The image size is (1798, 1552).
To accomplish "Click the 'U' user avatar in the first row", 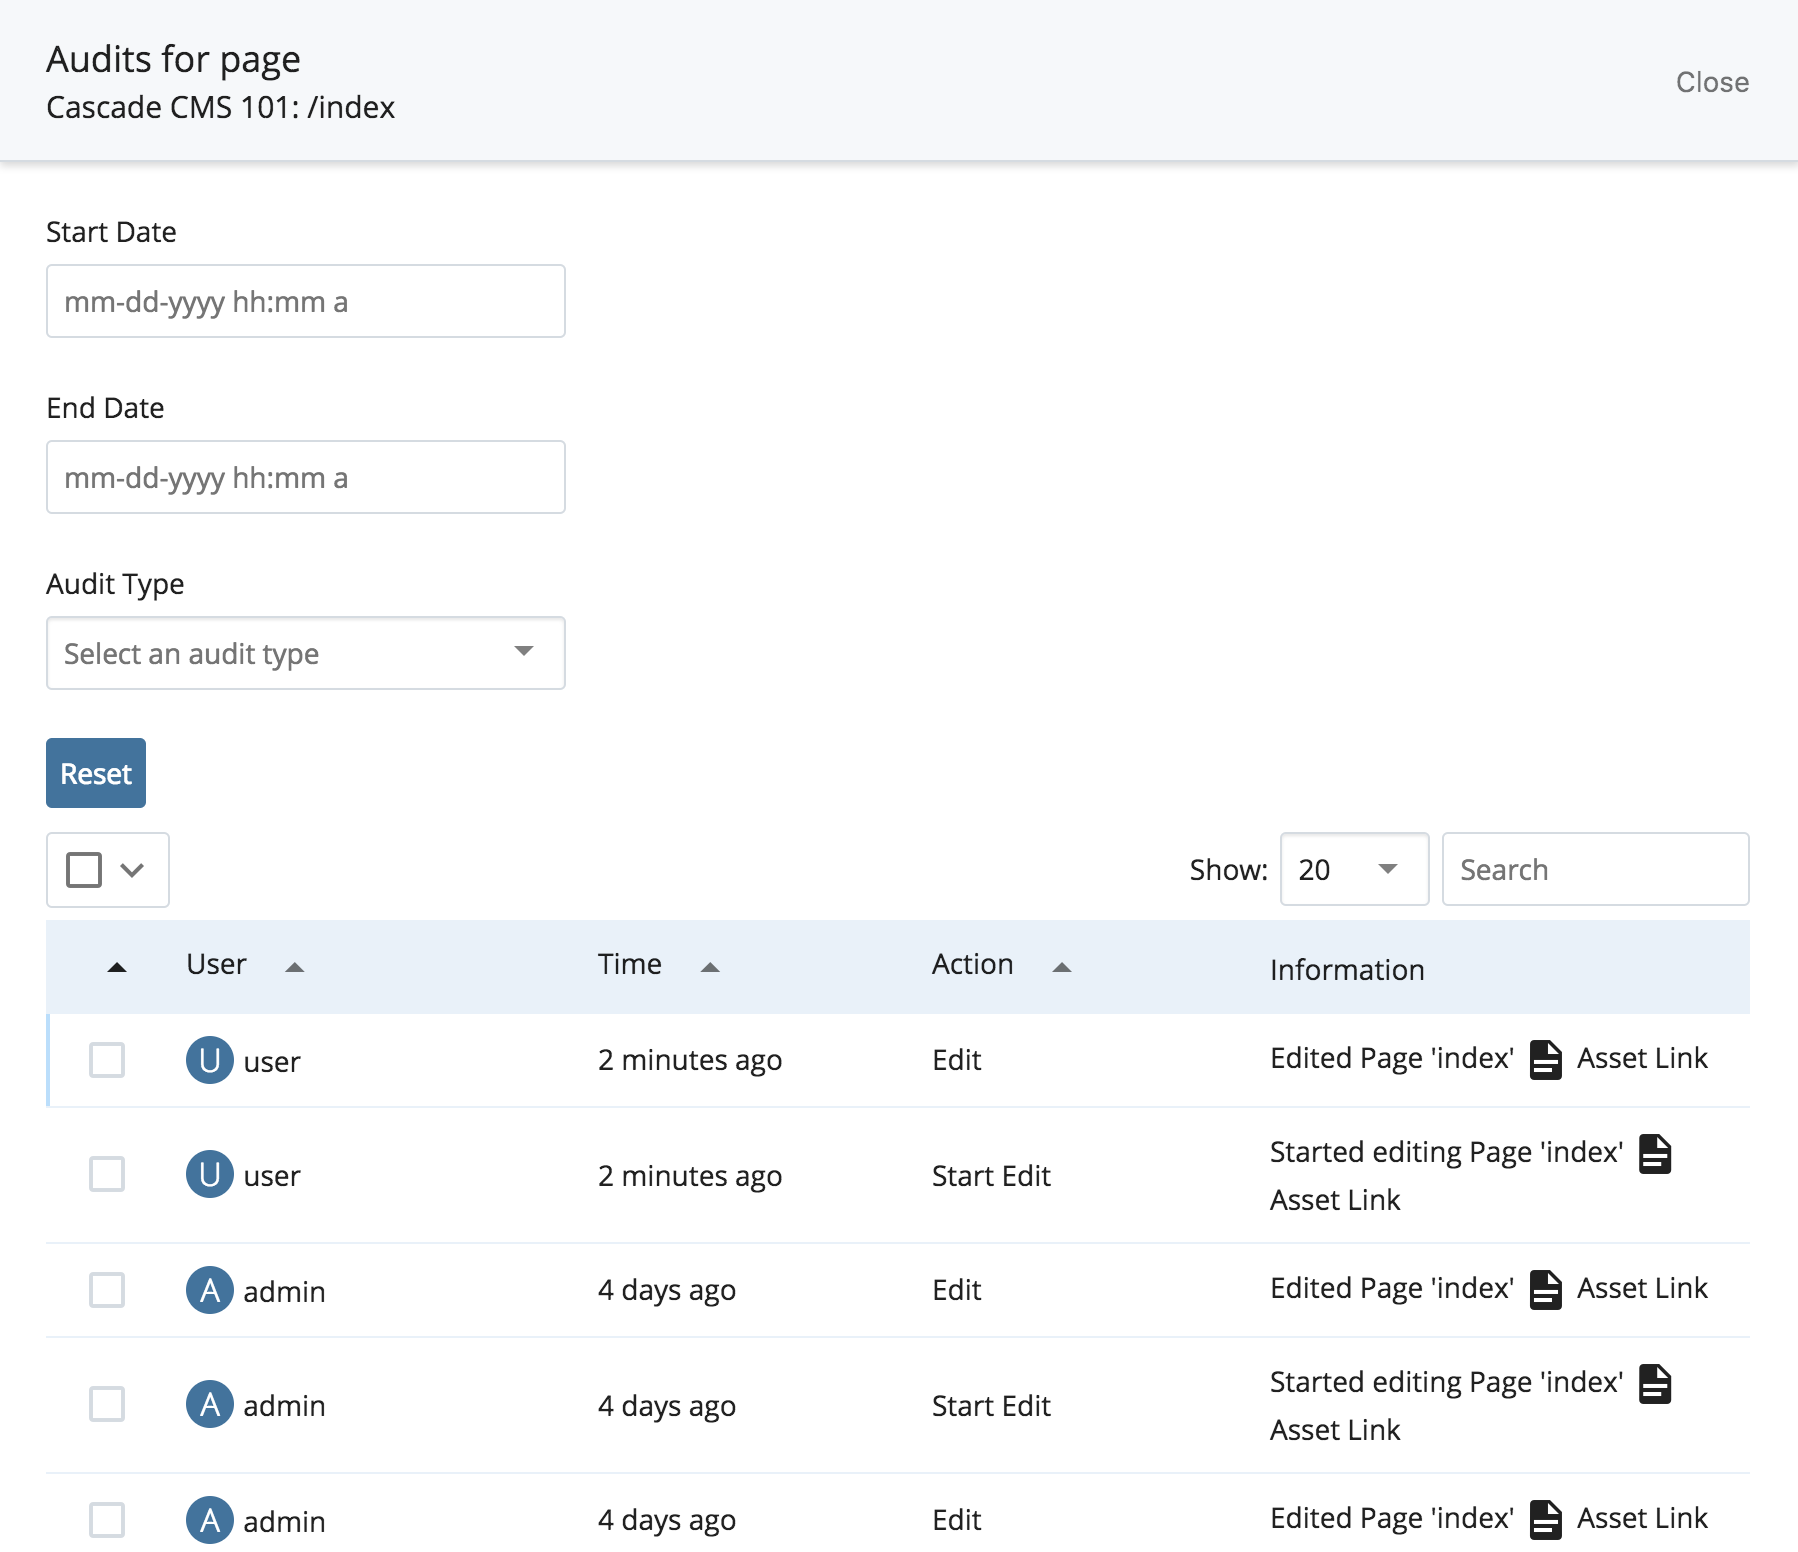I will (209, 1060).
